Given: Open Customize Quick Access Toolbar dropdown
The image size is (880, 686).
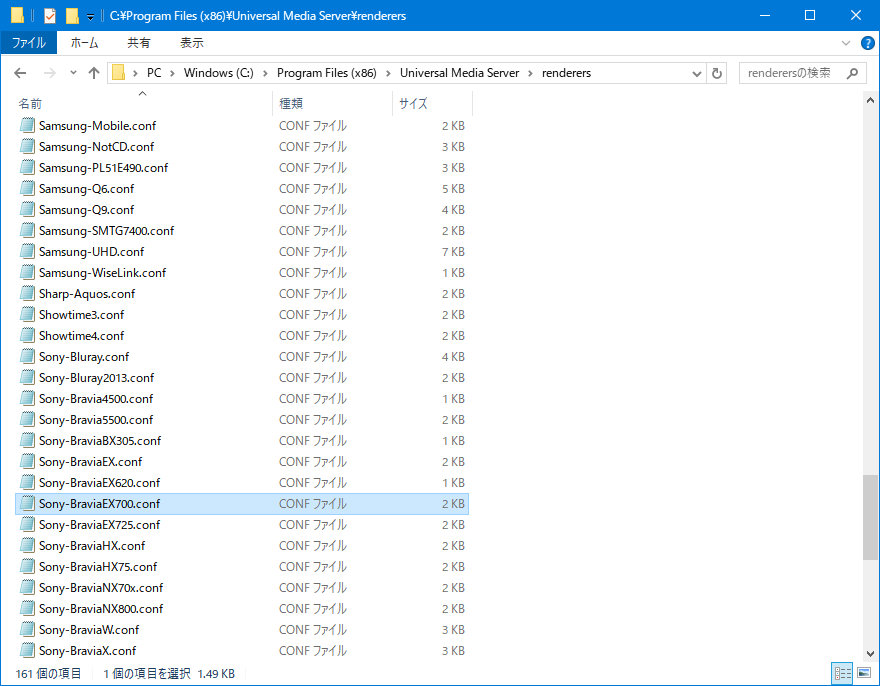Looking at the screenshot, I should click(x=90, y=17).
